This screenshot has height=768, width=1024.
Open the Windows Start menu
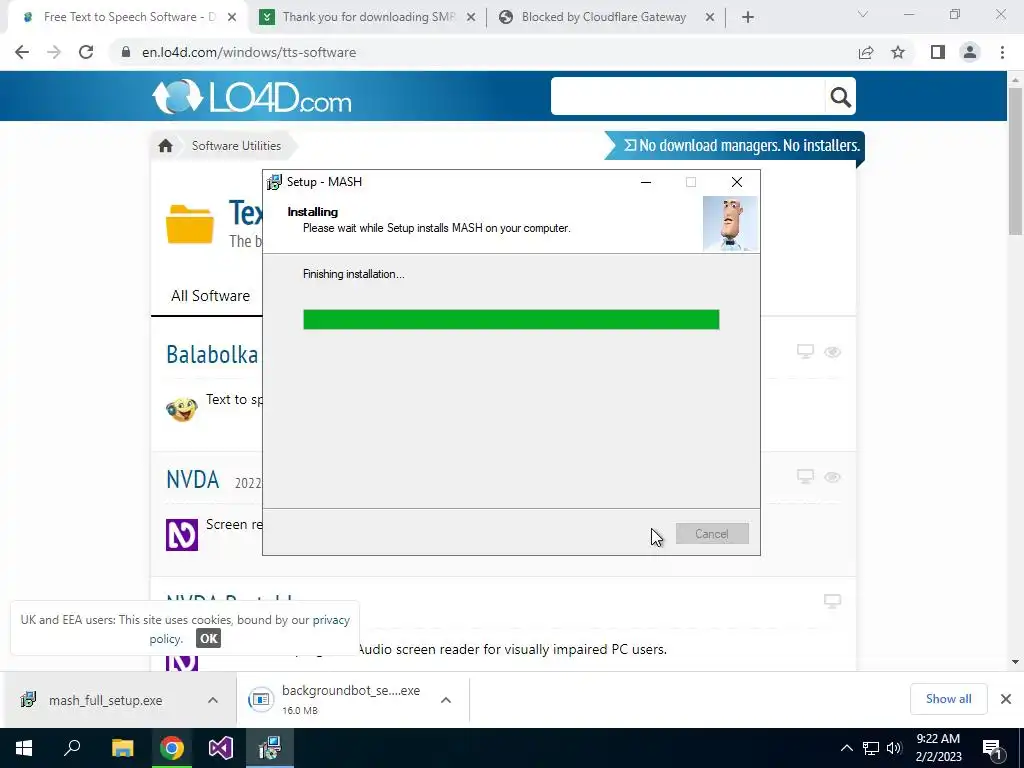tap(24, 748)
